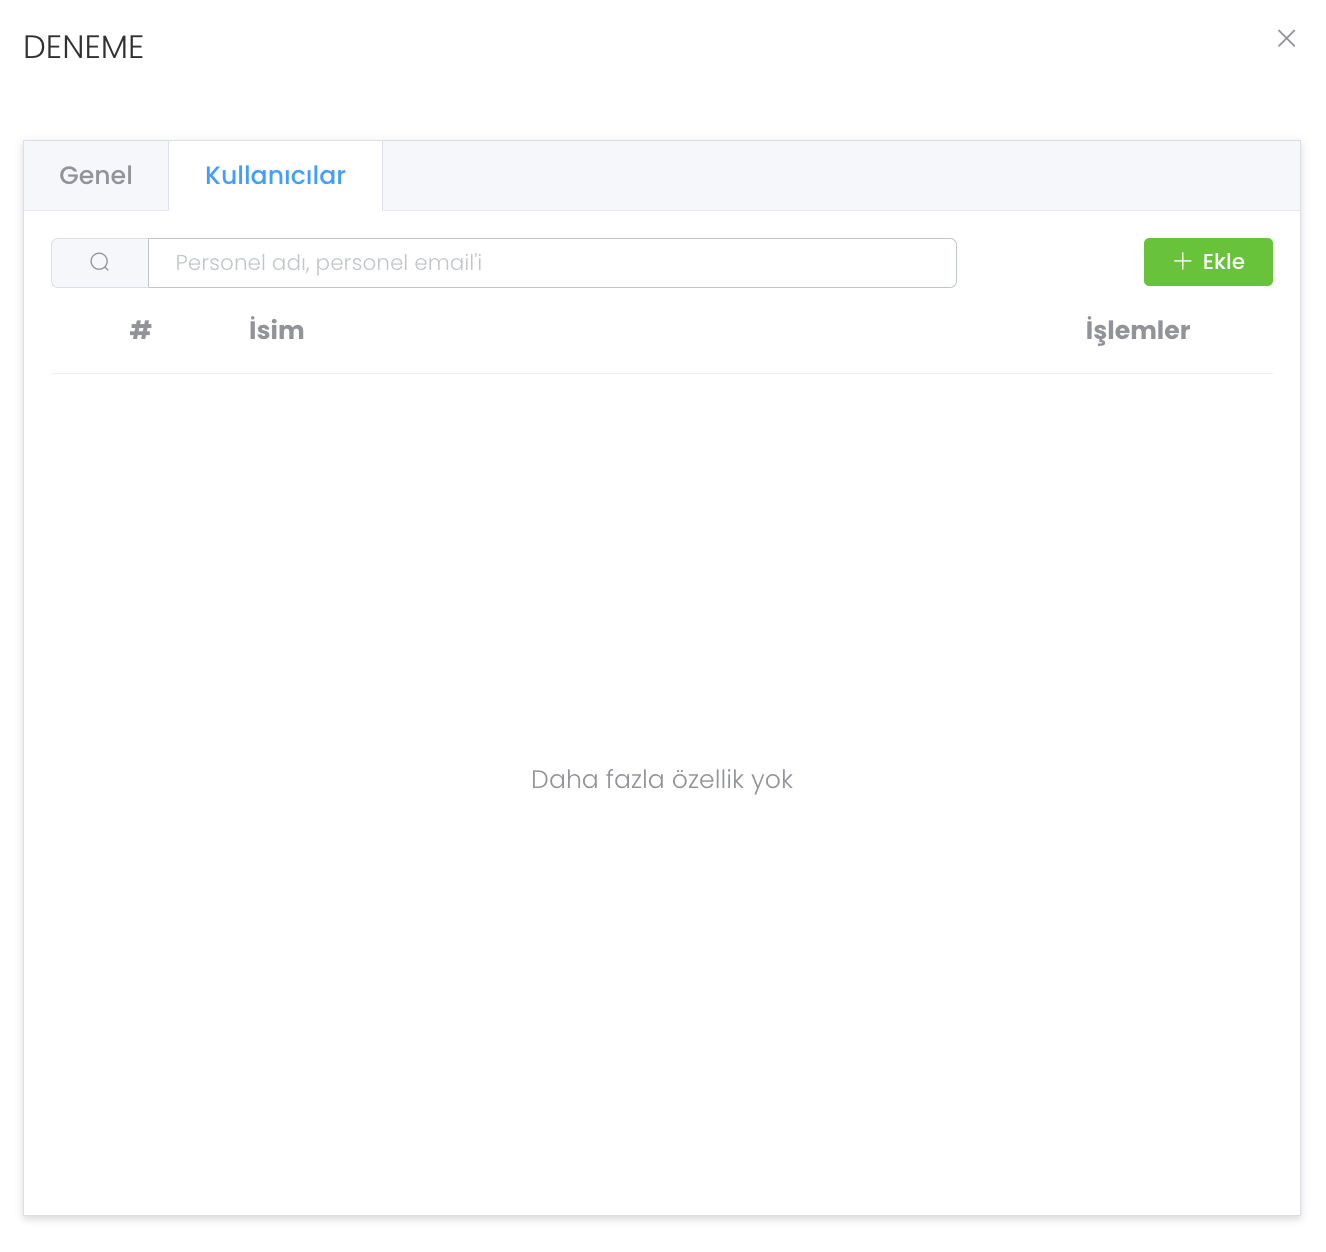Add a user with Ekle

(1208, 262)
